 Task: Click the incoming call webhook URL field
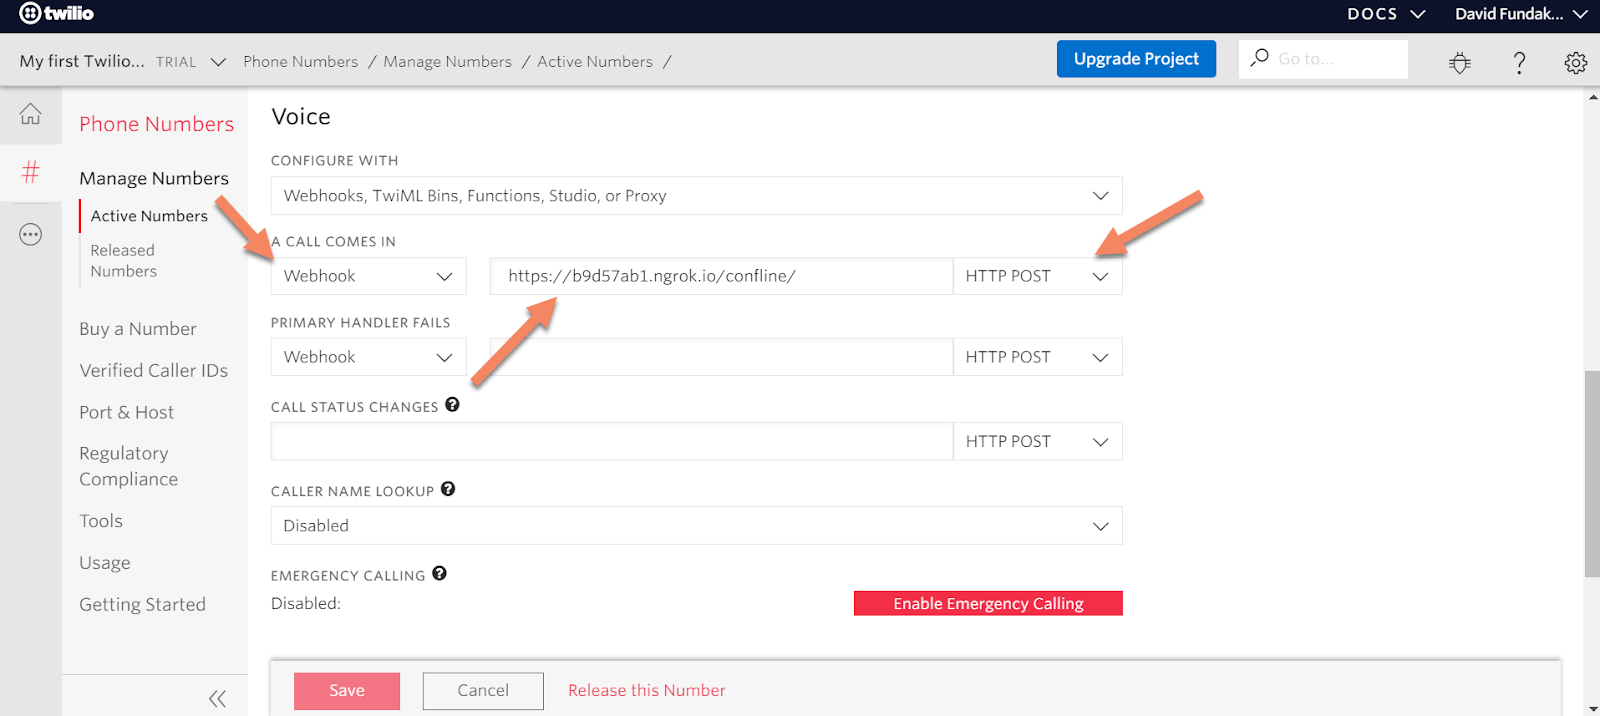coord(721,276)
